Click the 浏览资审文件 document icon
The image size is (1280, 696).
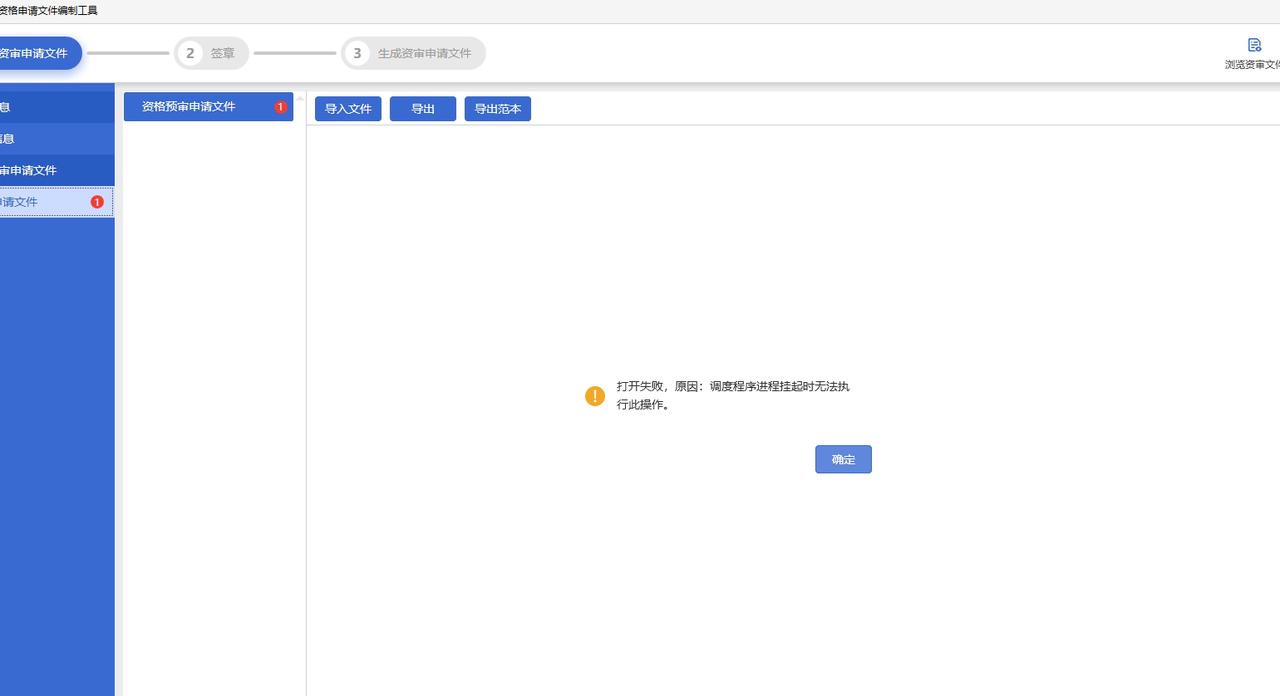pyautogui.click(x=1254, y=45)
